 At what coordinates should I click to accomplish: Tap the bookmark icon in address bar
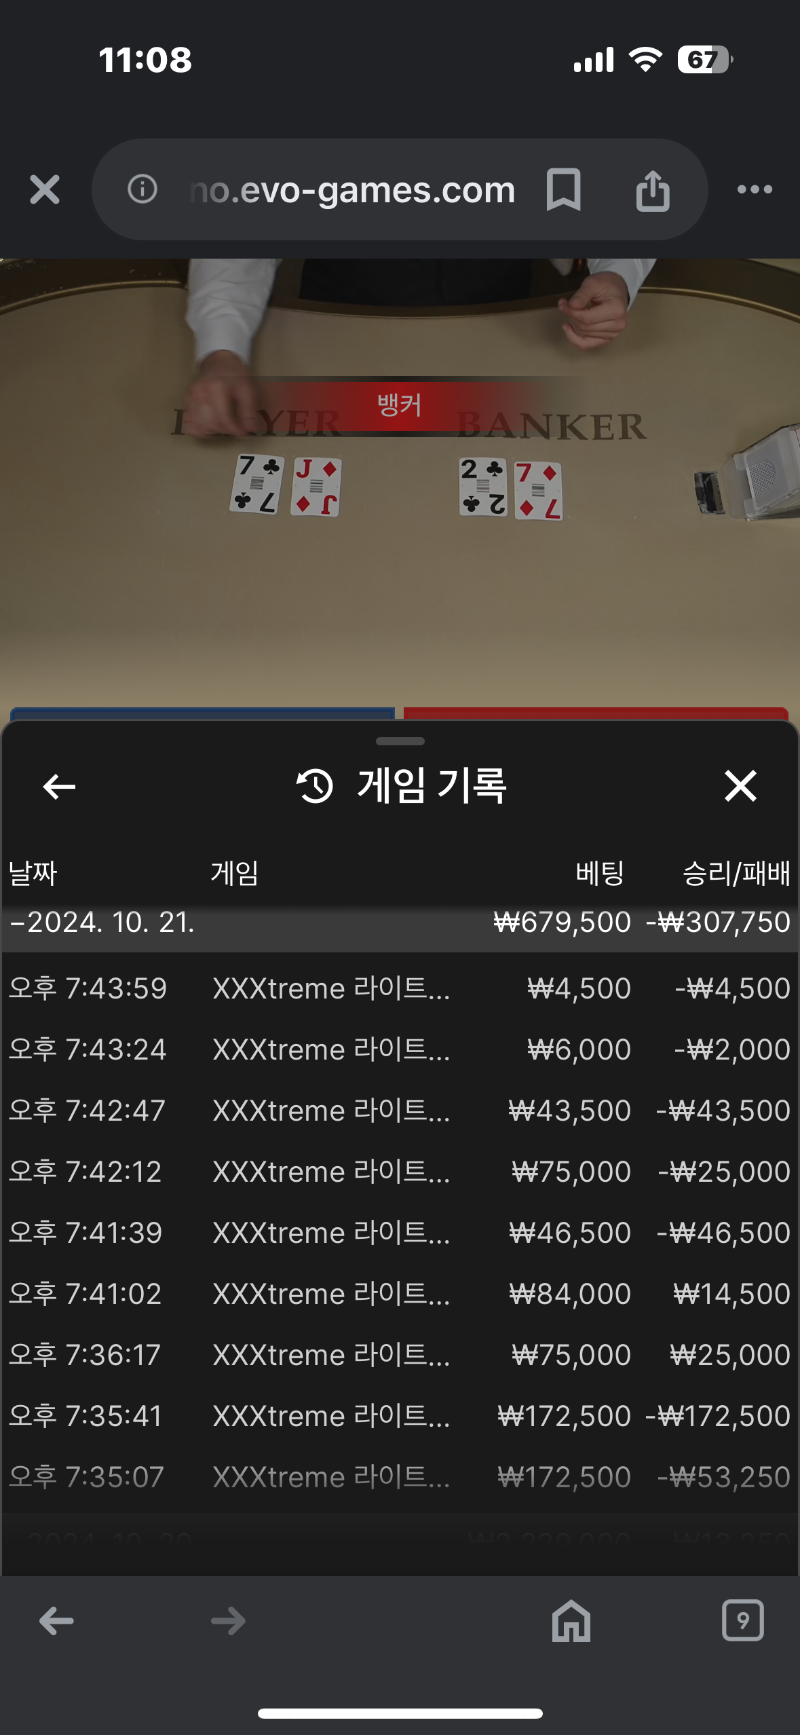pos(564,189)
